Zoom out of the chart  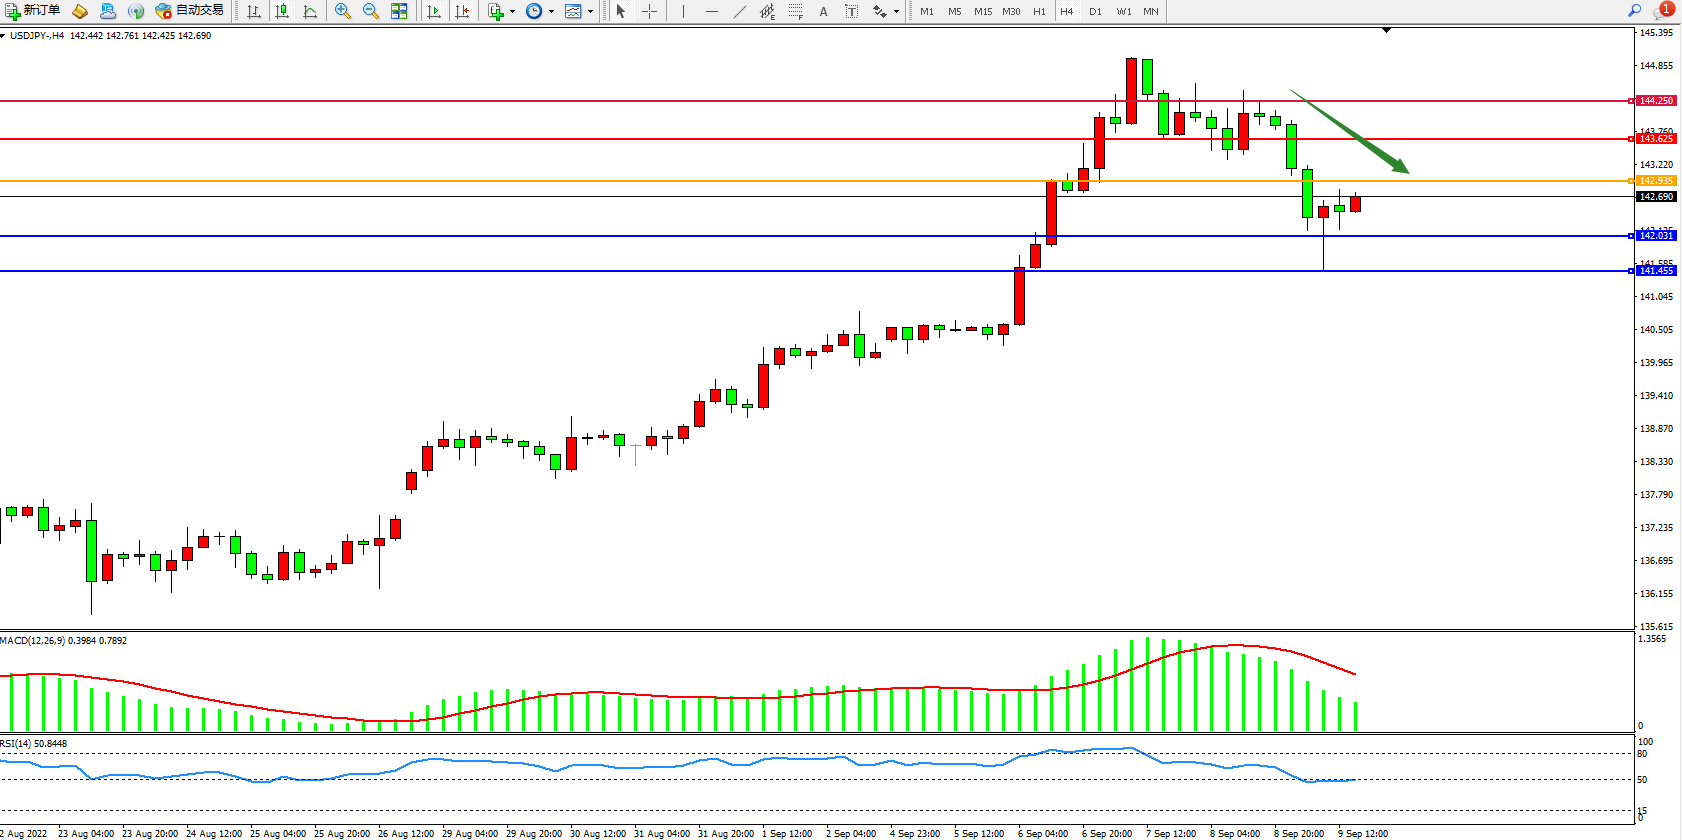[371, 11]
